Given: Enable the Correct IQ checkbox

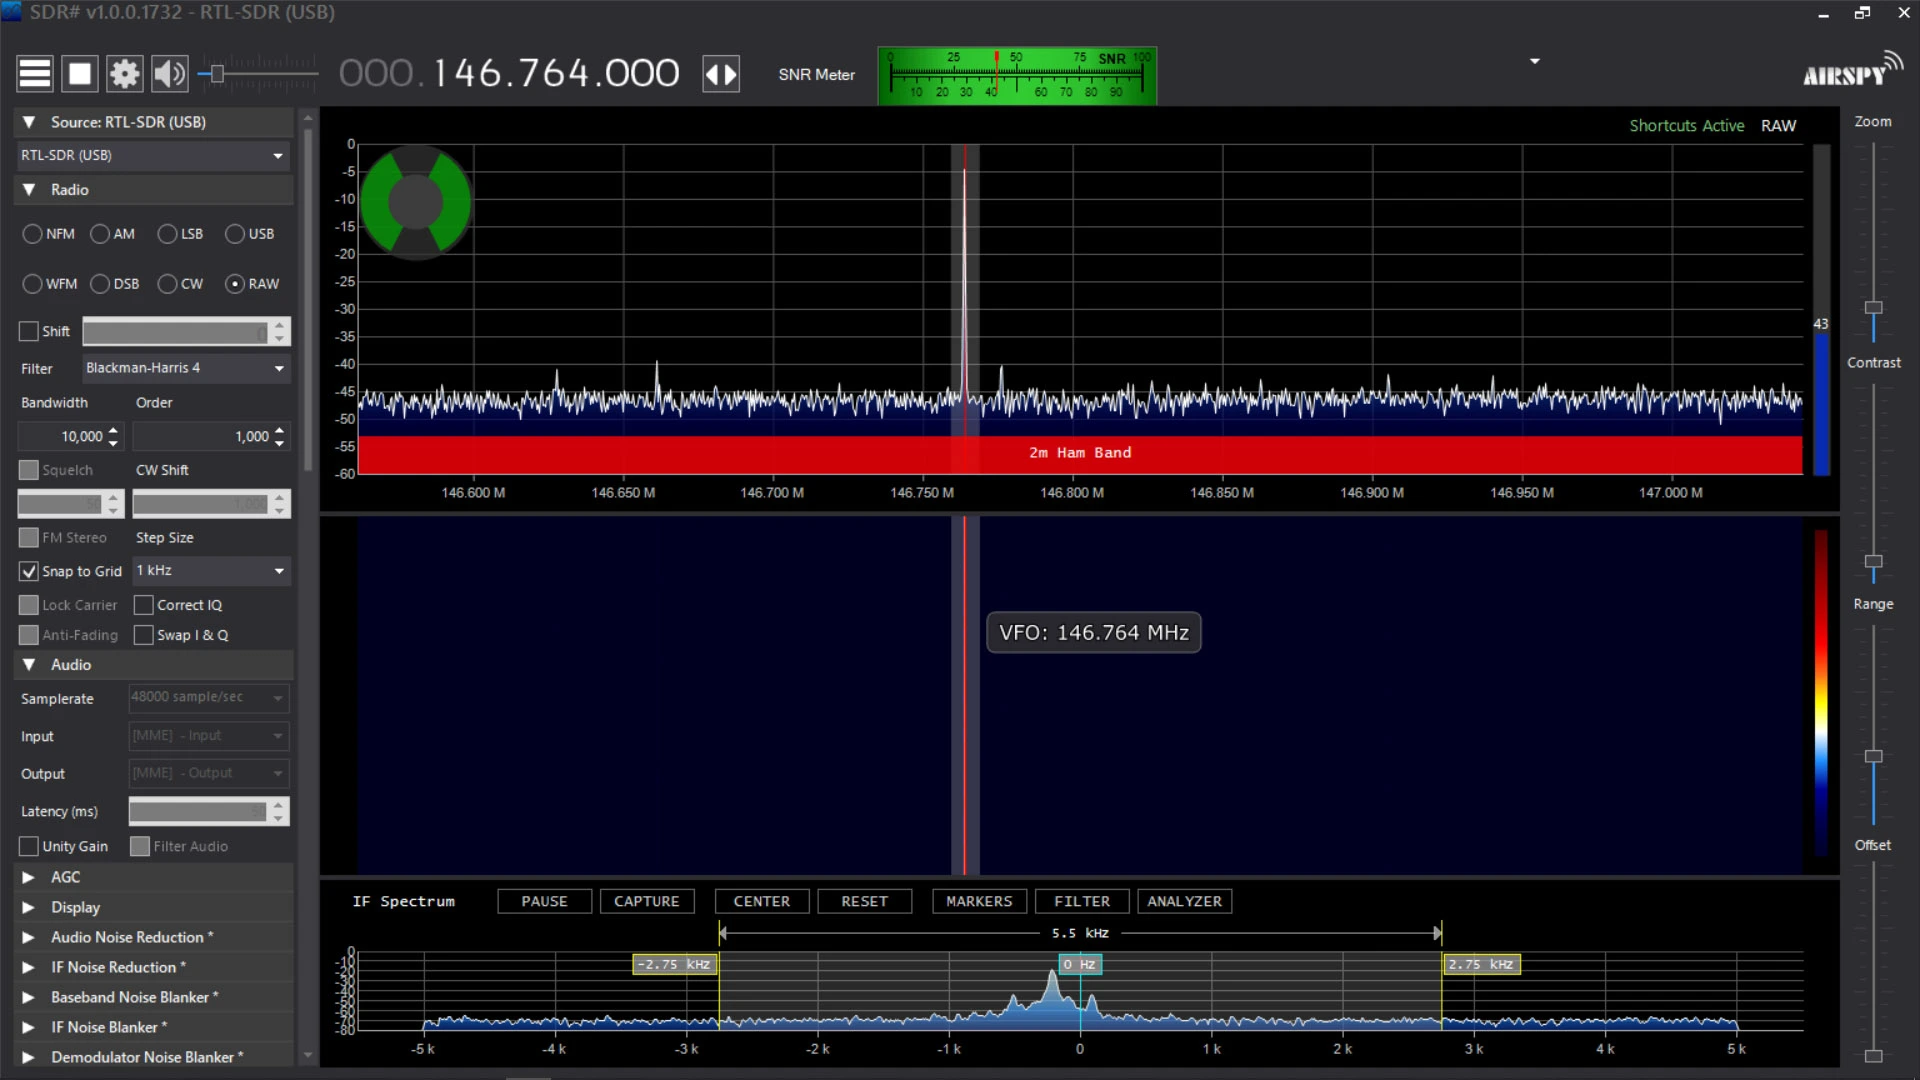Looking at the screenshot, I should (144, 605).
